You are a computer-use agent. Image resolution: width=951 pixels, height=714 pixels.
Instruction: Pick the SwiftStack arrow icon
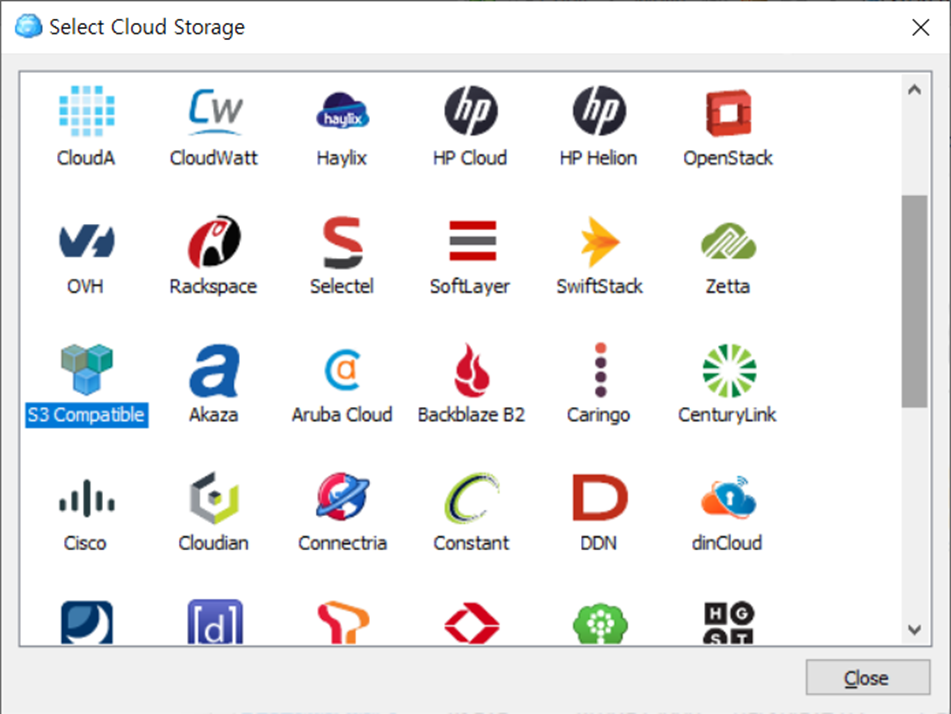point(599,241)
